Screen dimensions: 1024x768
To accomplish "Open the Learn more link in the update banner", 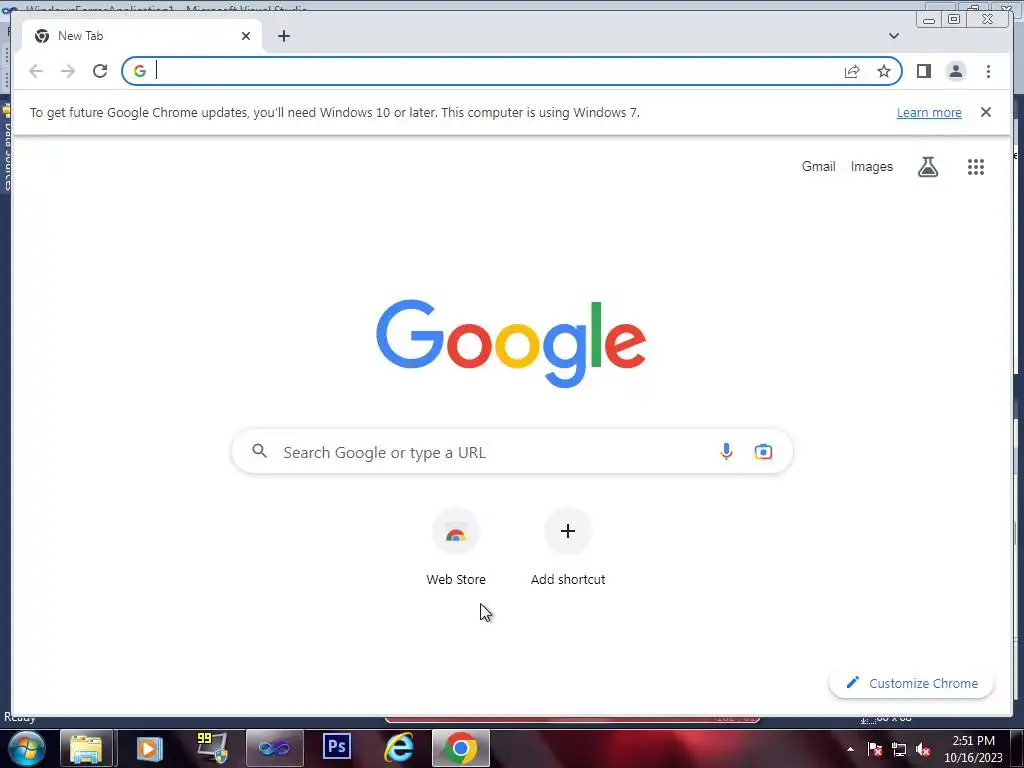I will (929, 112).
